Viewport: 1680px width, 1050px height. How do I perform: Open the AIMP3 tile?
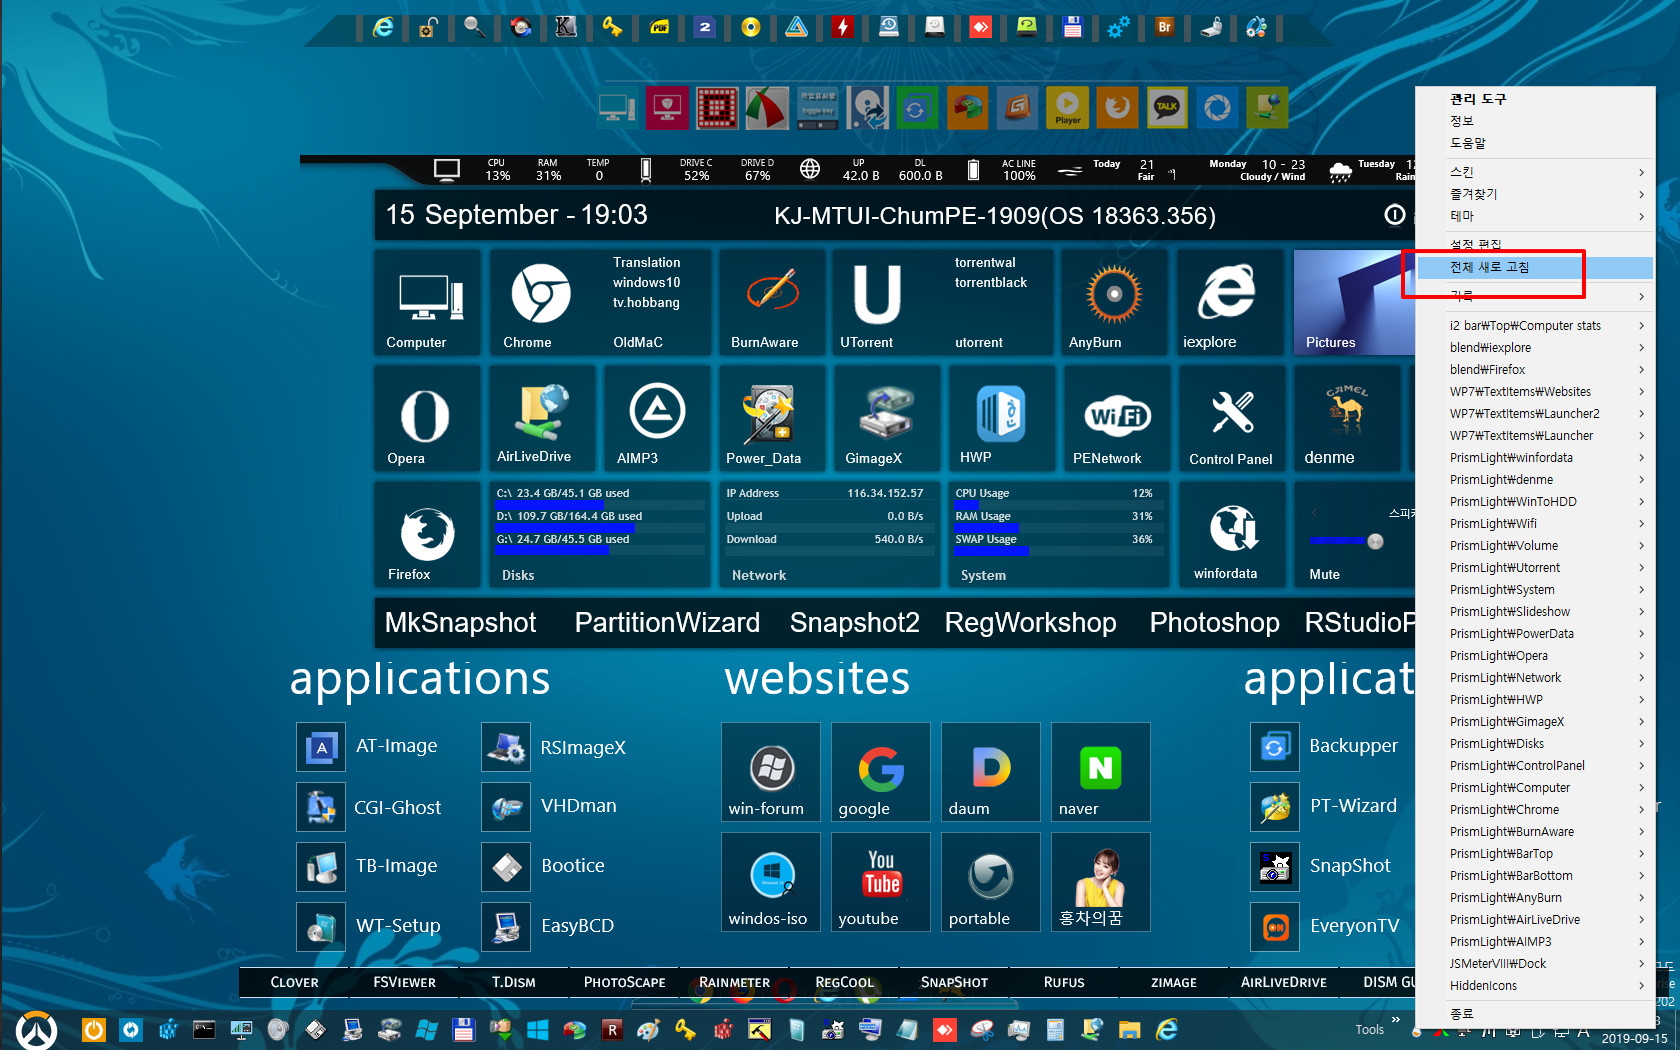pyautogui.click(x=657, y=418)
